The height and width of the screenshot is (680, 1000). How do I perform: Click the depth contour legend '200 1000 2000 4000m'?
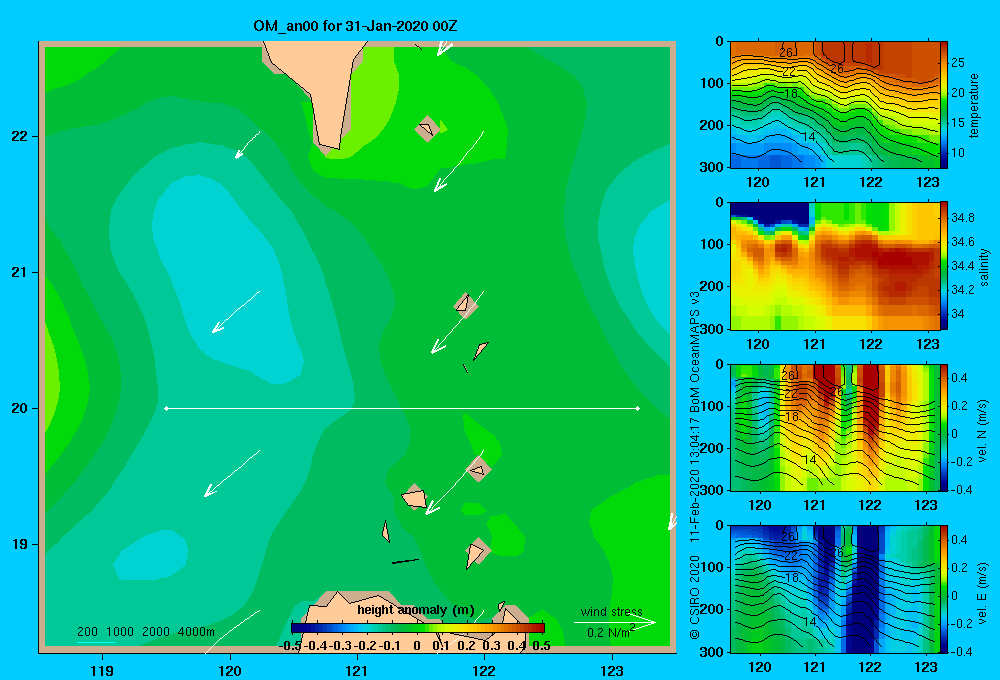coord(145,632)
